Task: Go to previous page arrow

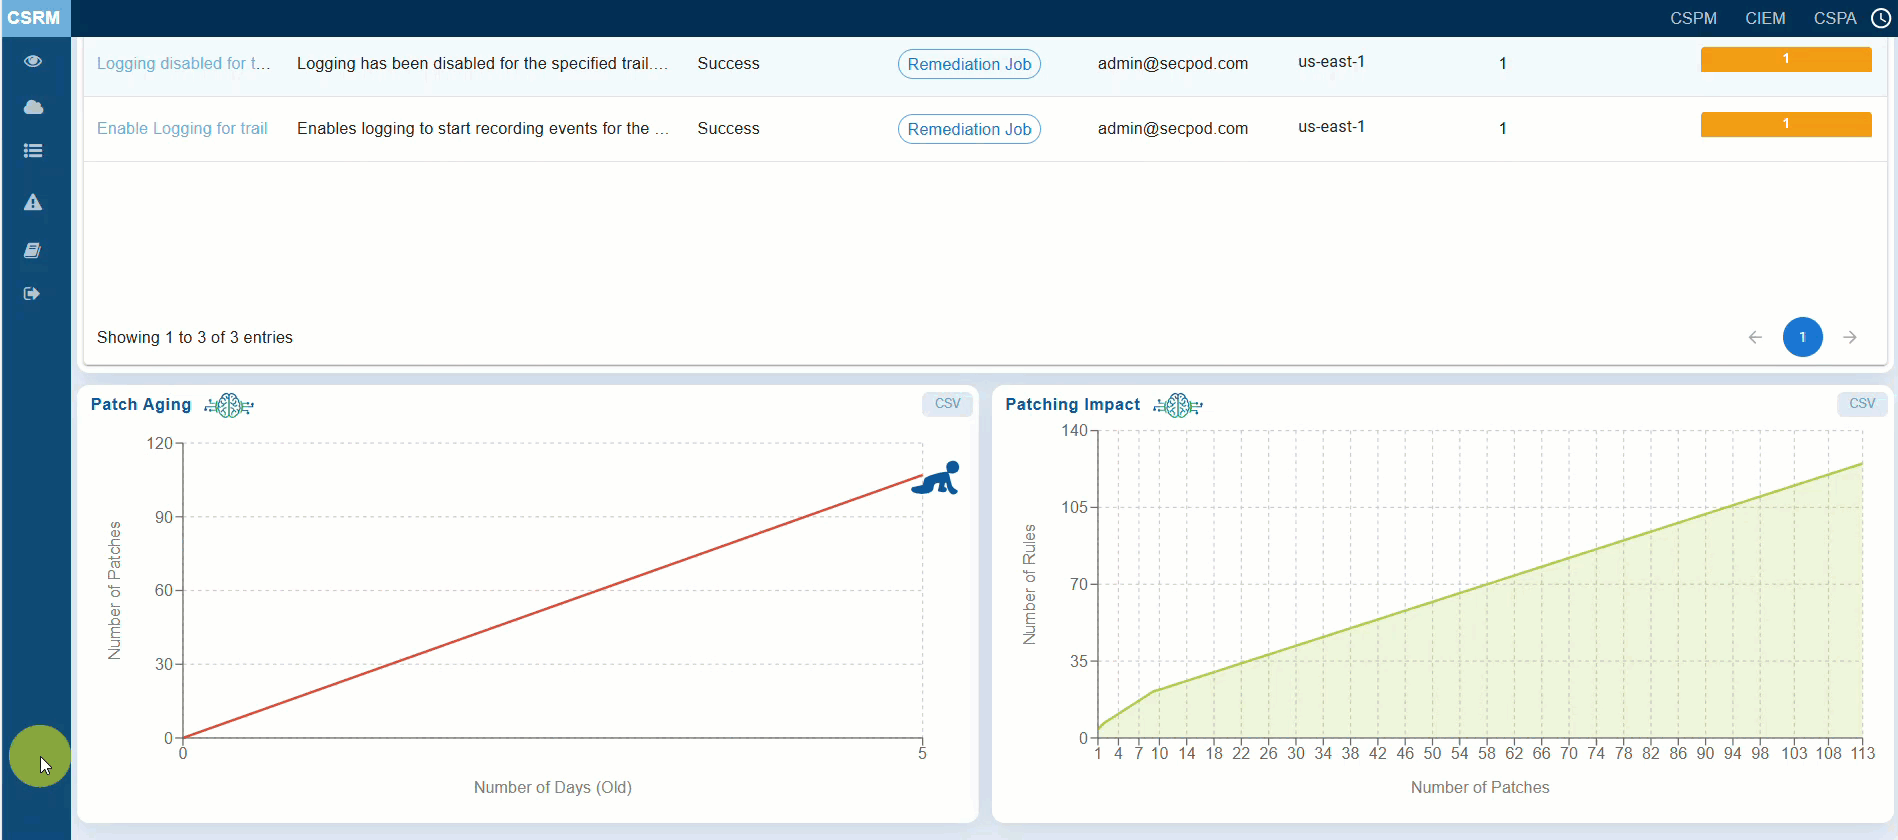Action: click(x=1755, y=337)
